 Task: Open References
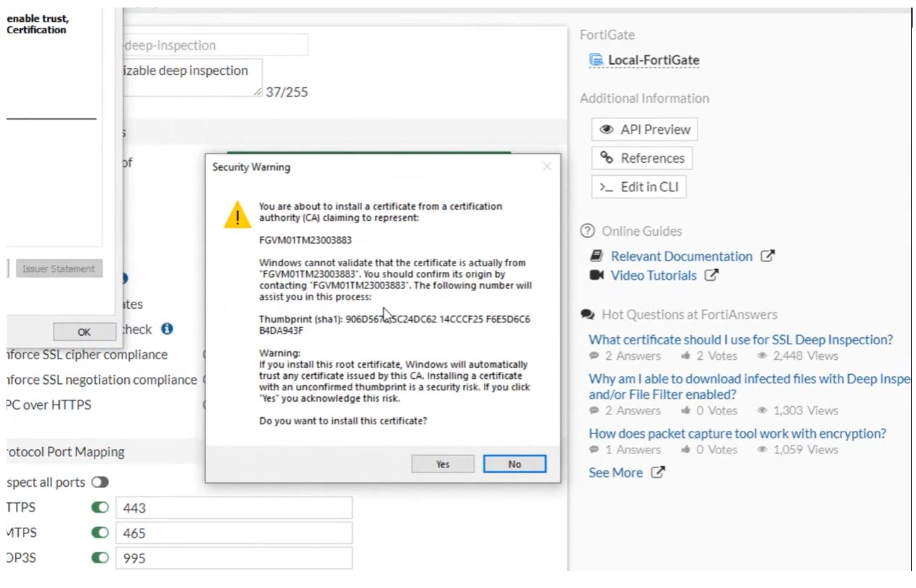[x=642, y=158]
